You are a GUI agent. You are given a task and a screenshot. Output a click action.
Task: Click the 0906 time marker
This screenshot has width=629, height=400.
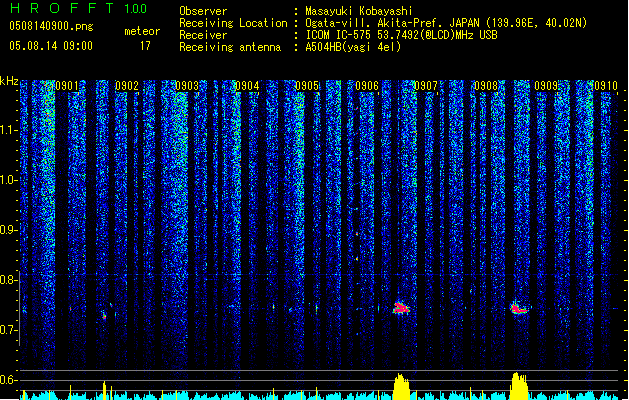[367, 86]
